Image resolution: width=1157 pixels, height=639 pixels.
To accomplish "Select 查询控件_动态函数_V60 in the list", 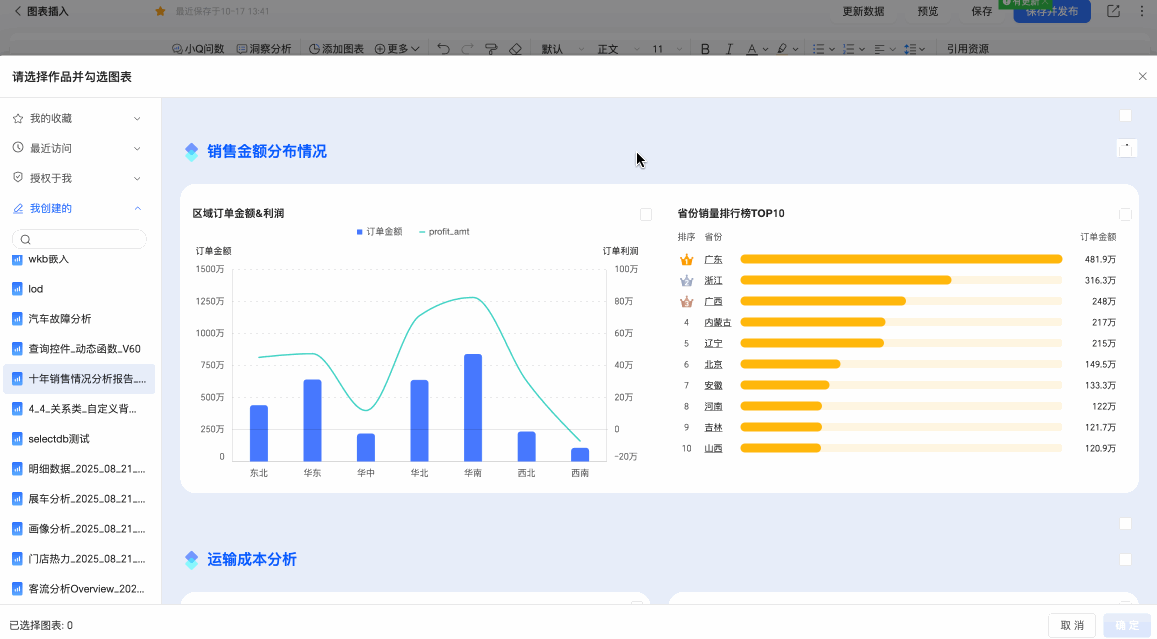I will (x=79, y=348).
